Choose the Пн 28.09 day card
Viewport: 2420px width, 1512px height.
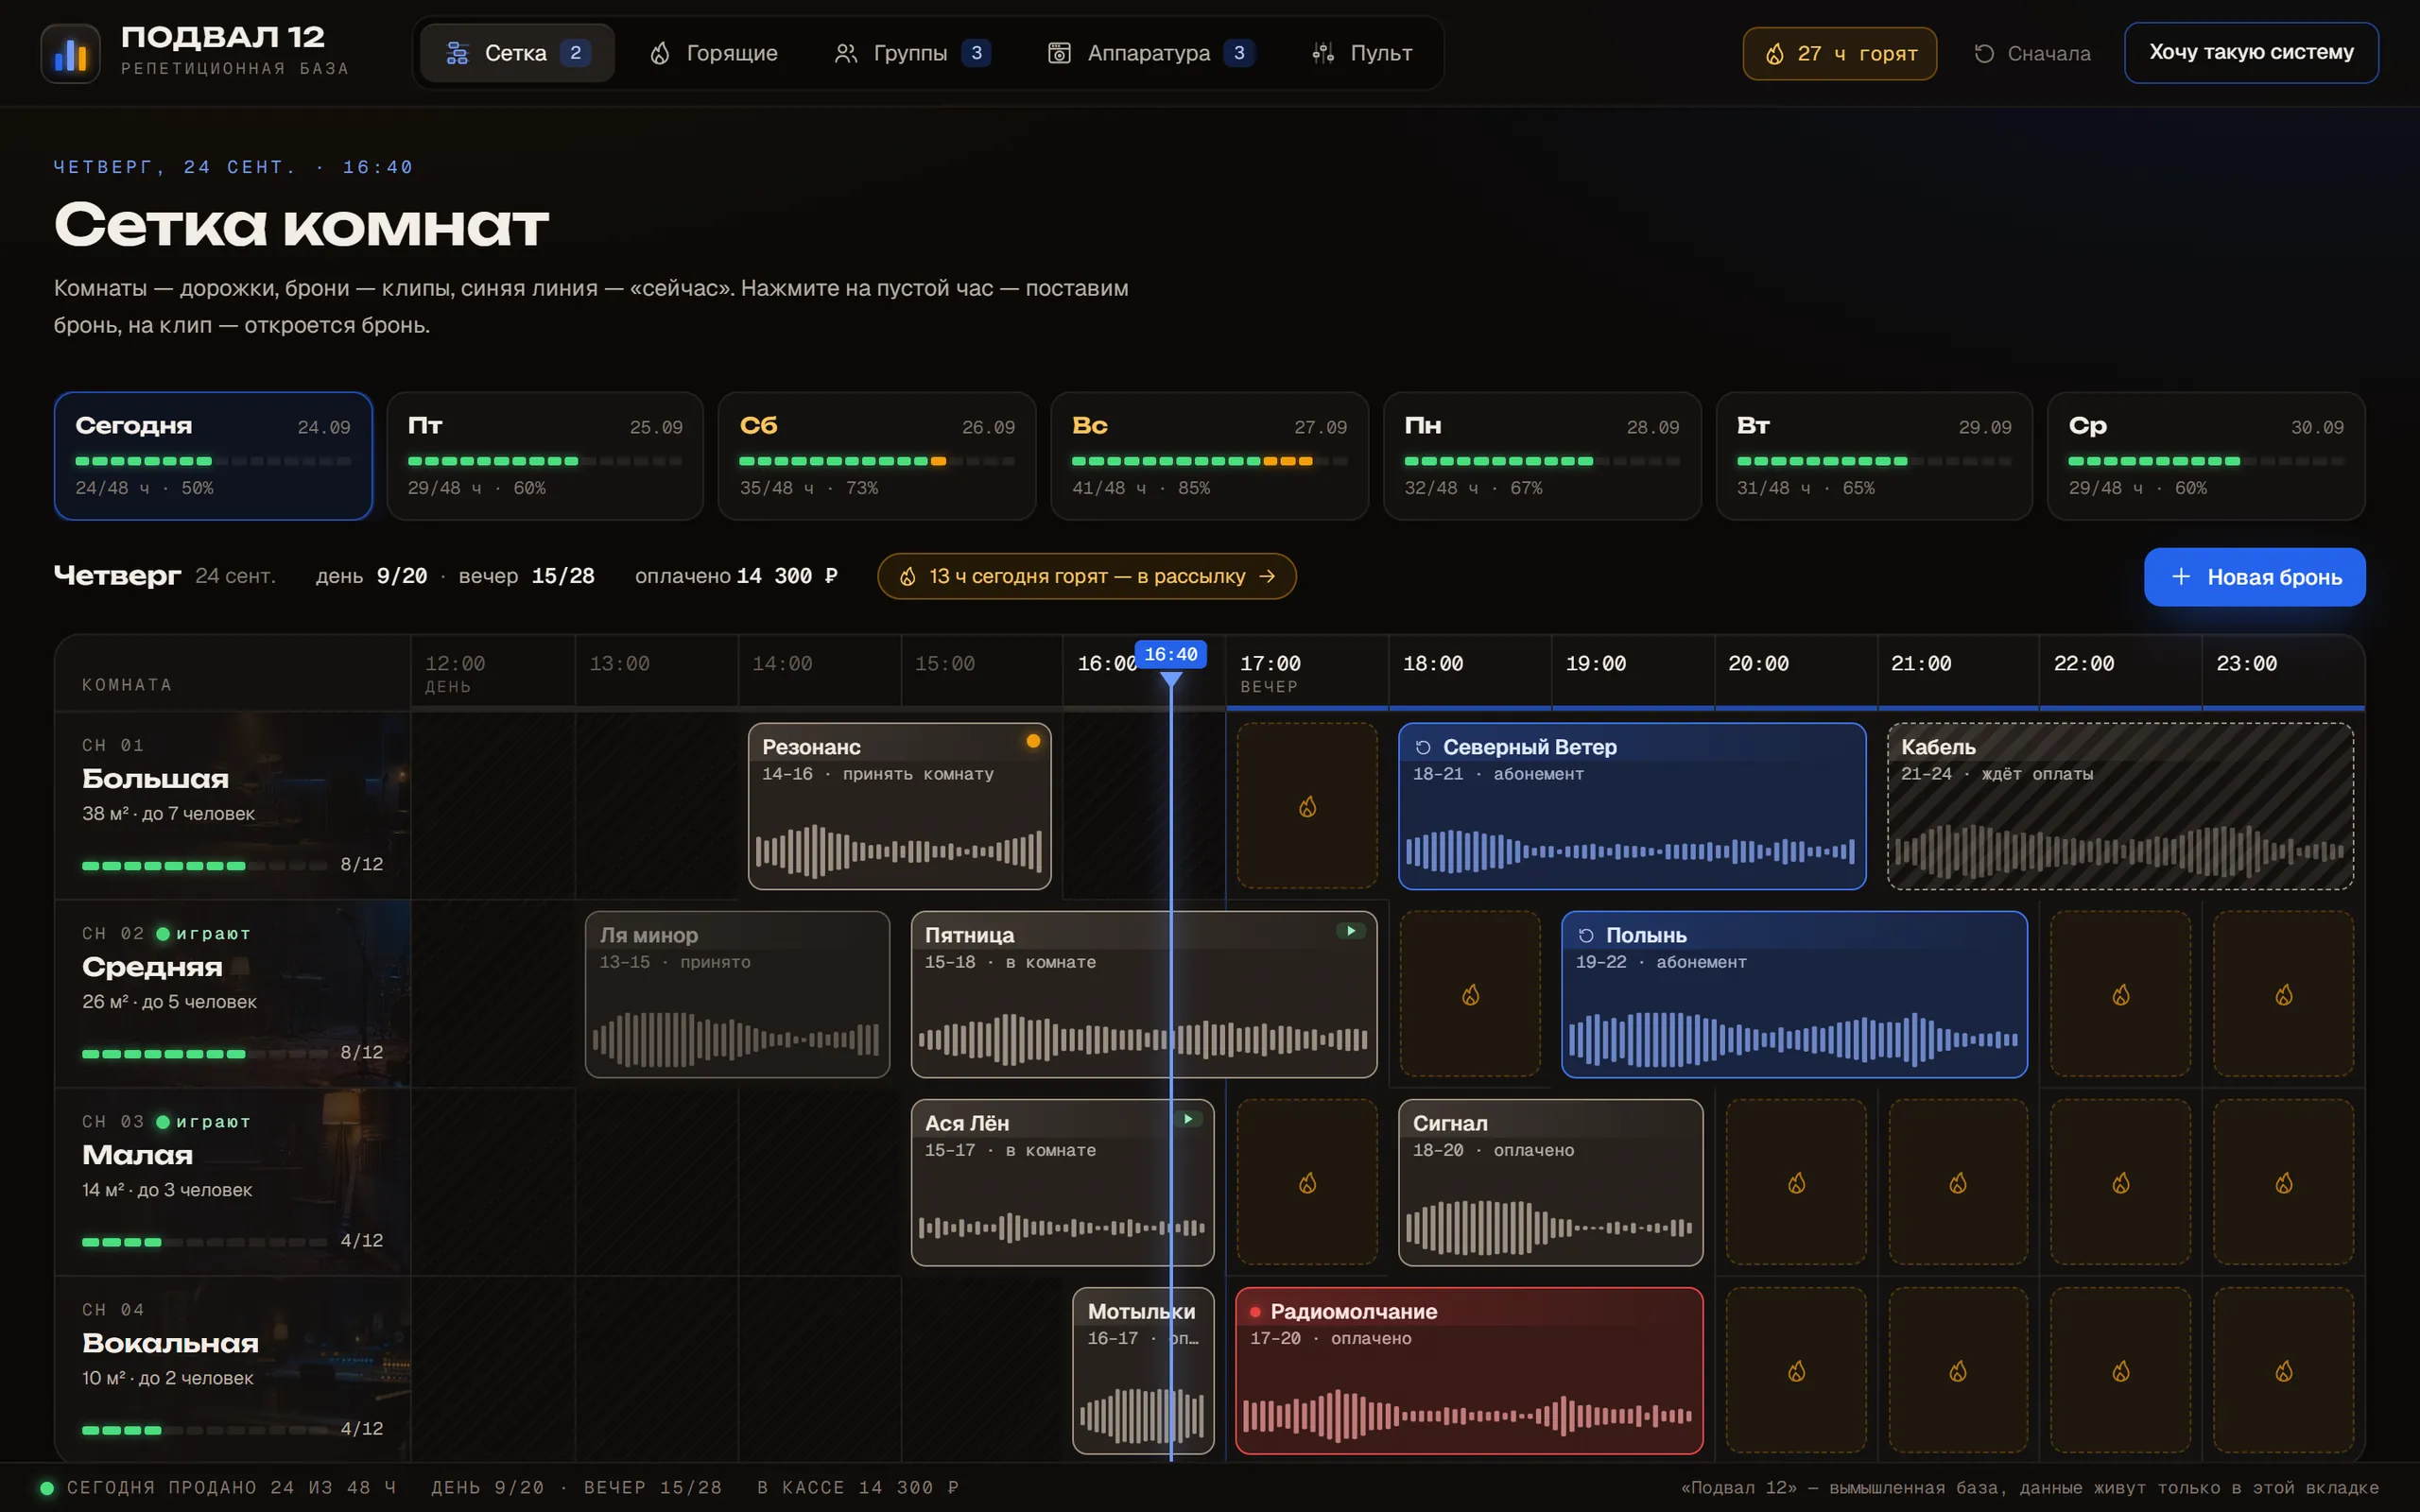click(1542, 456)
